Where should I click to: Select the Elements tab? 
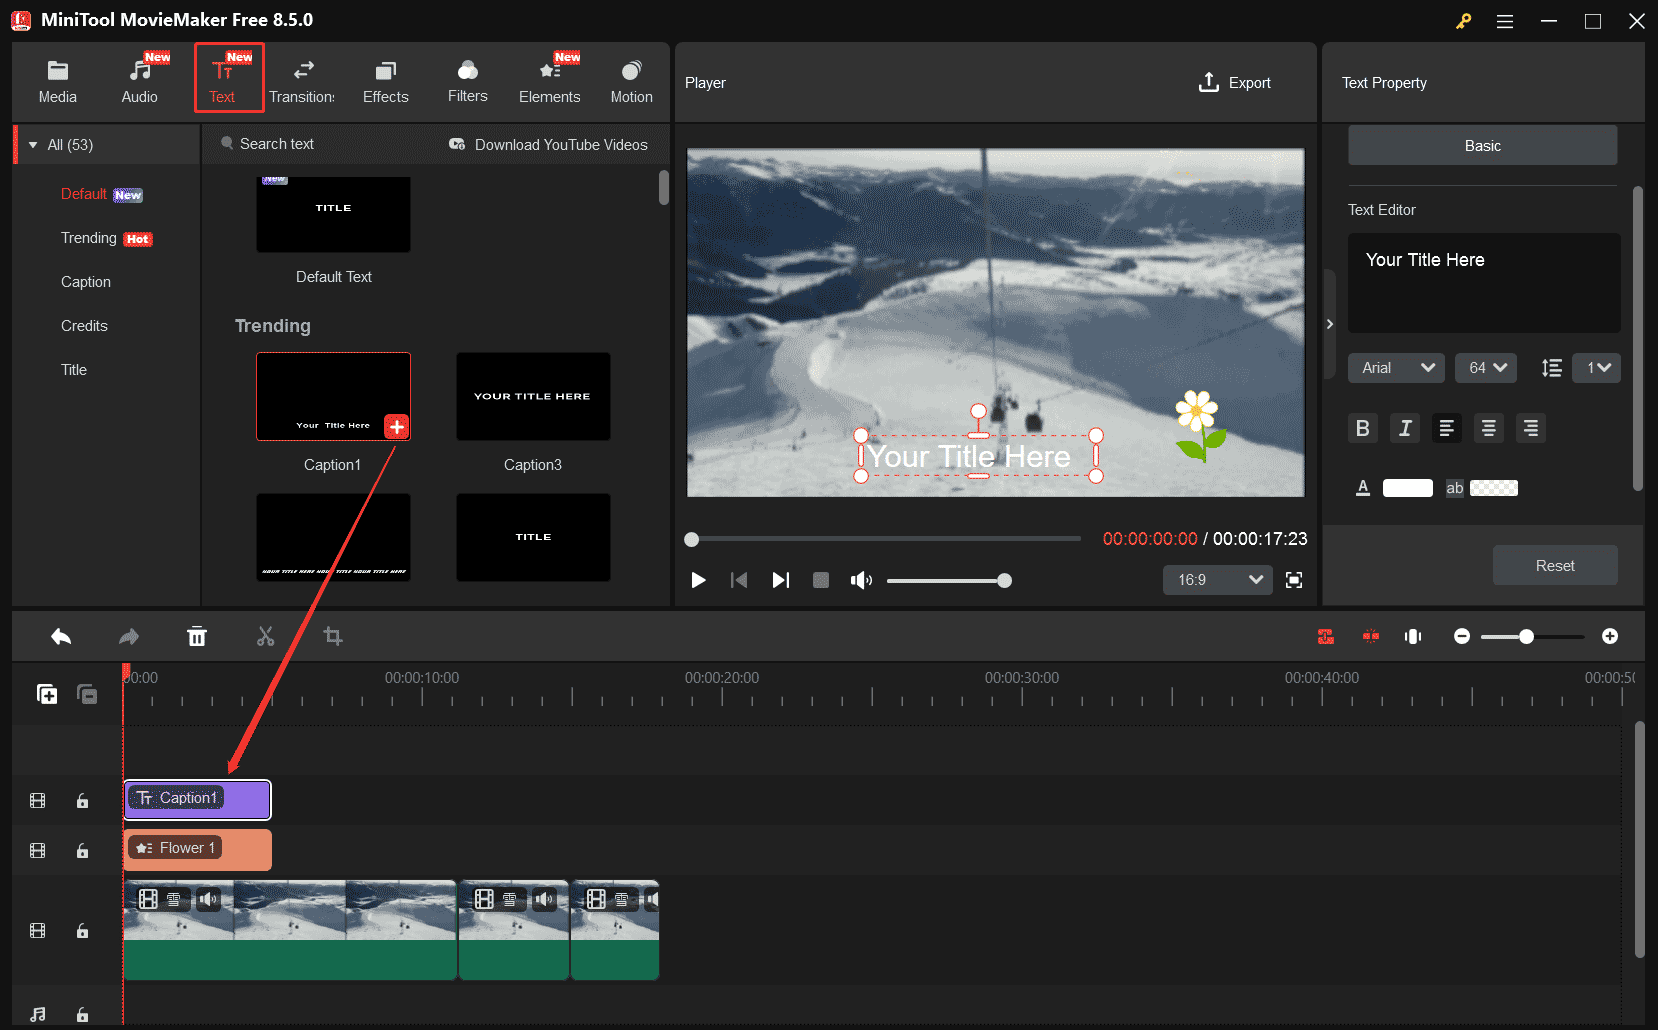549,80
